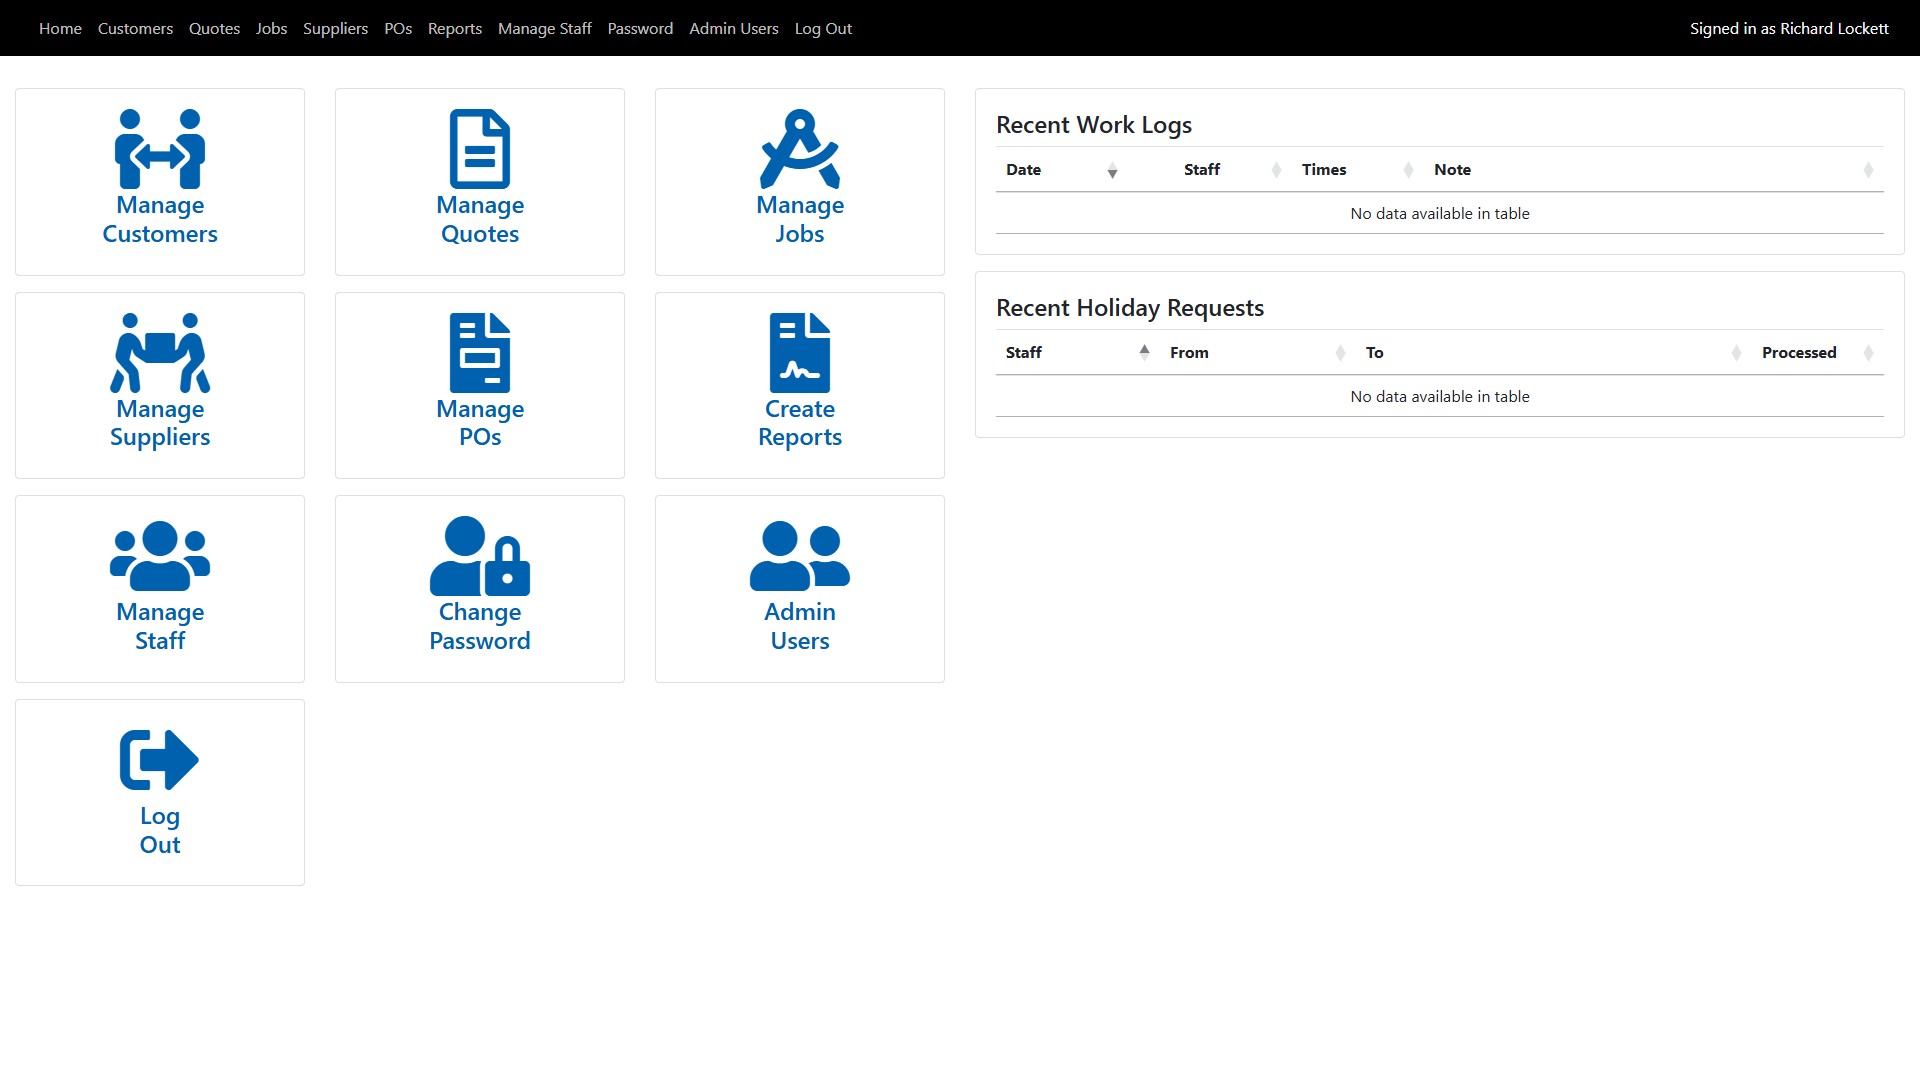This screenshot has width=1920, height=1080.
Task: Sort work logs by Note column
Action: (1654, 170)
